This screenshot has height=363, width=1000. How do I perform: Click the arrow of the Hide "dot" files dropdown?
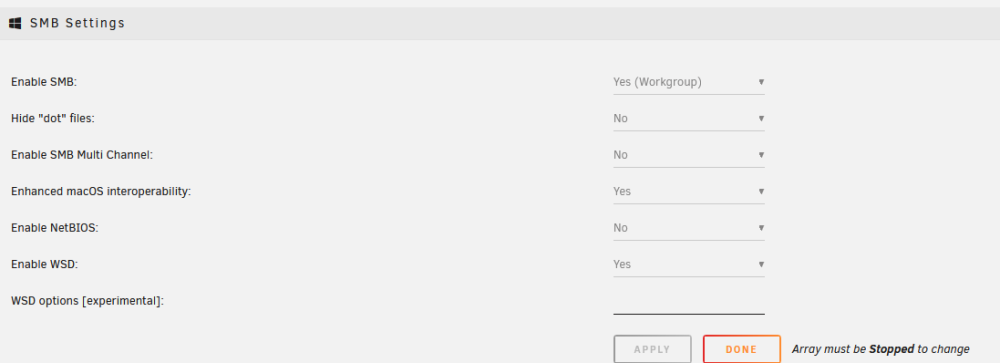761,119
